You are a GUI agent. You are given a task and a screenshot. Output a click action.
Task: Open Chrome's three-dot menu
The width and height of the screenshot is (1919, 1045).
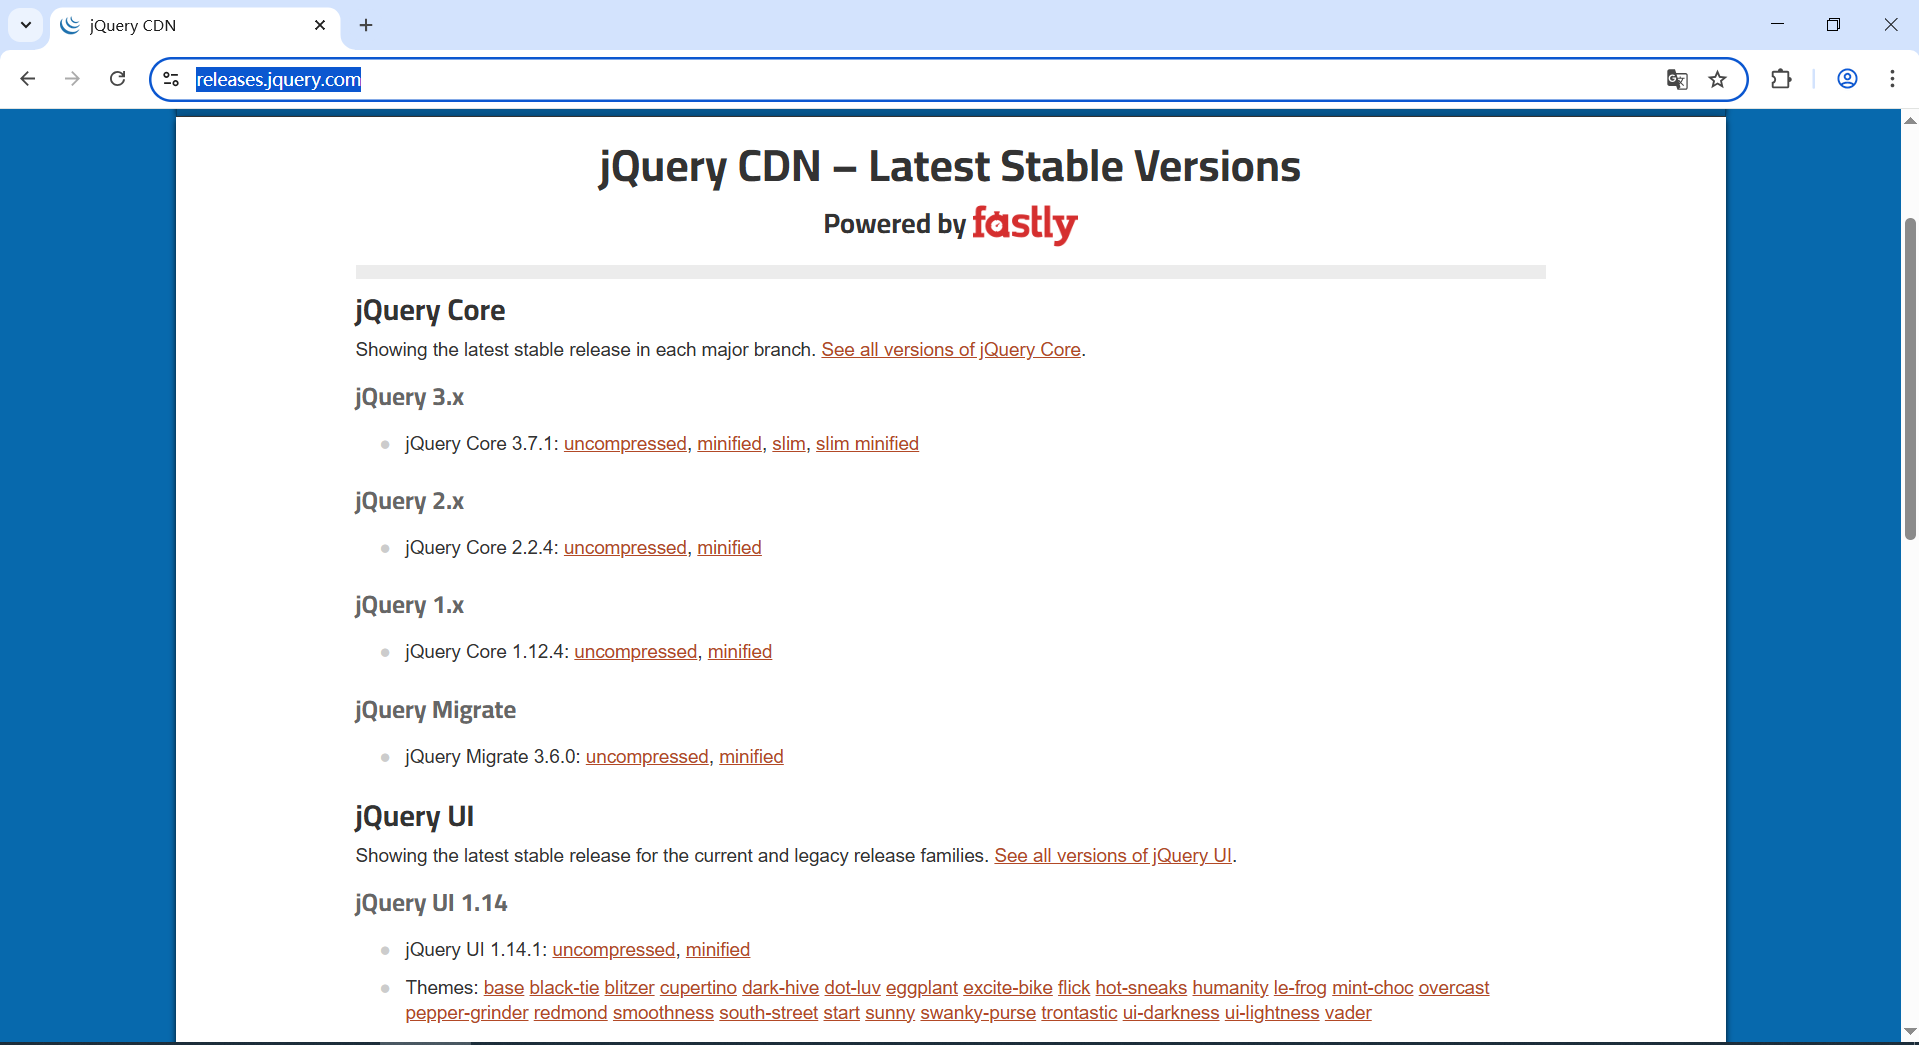coord(1892,79)
